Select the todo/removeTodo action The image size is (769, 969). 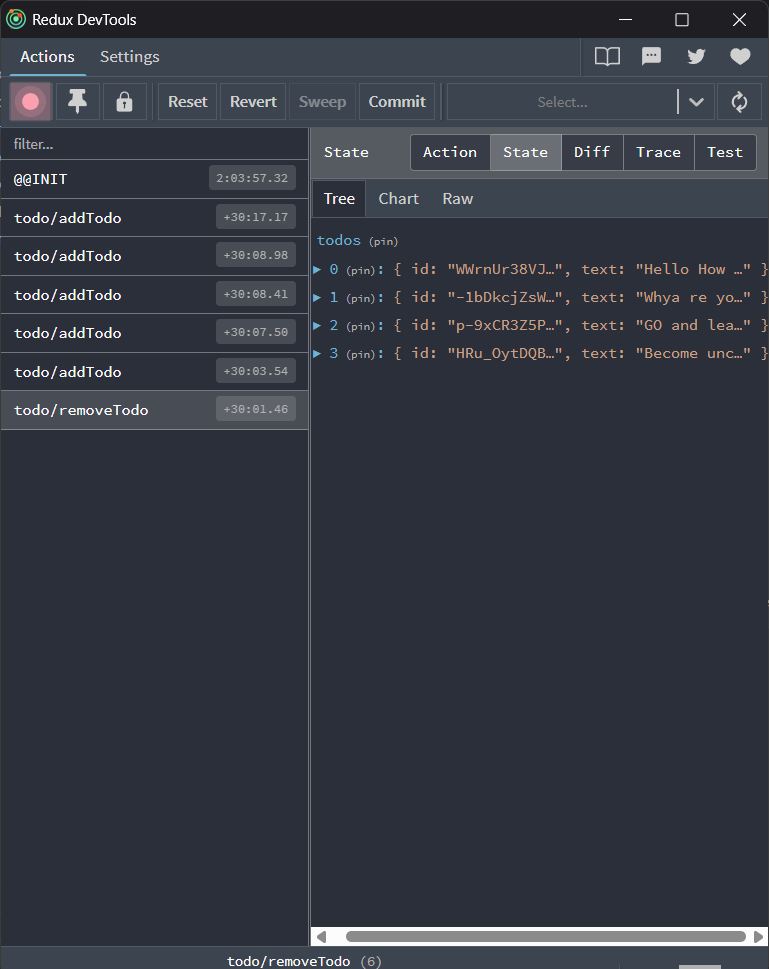155,410
